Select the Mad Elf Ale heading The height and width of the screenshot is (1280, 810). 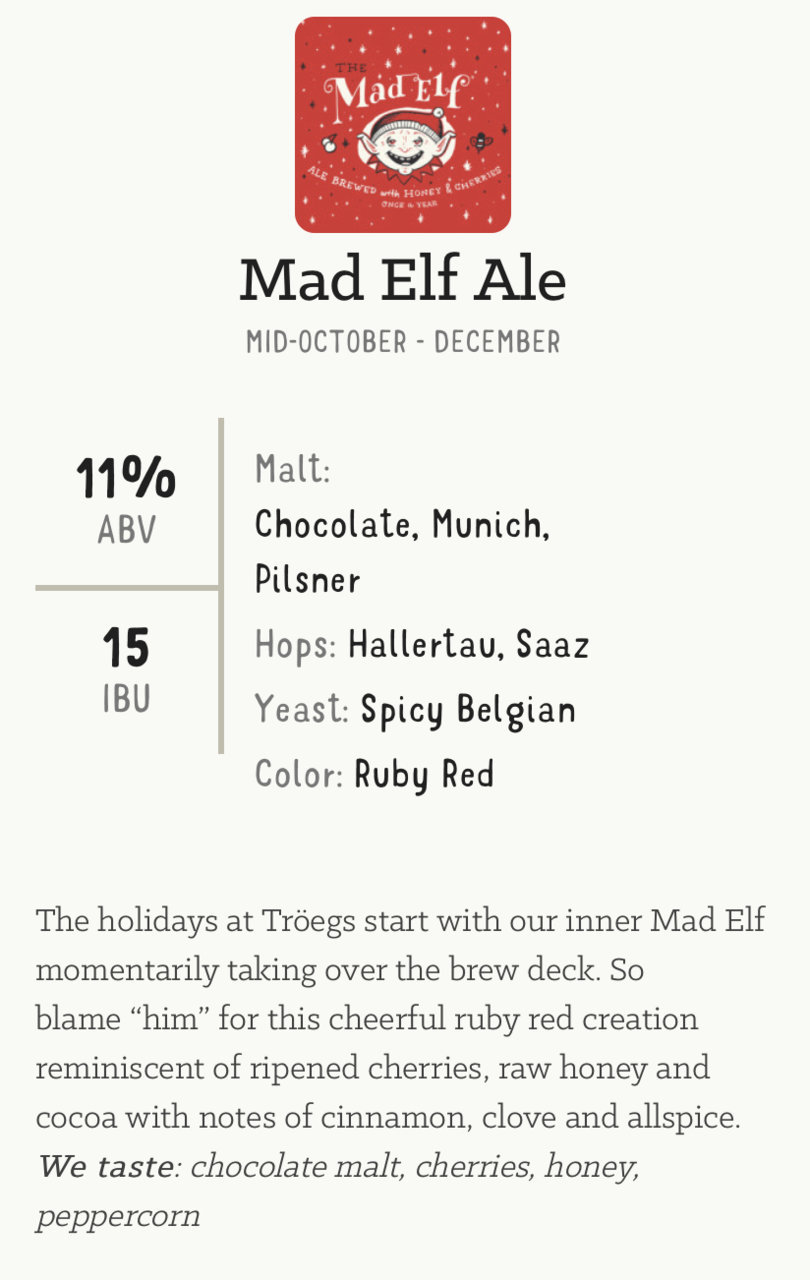(403, 279)
